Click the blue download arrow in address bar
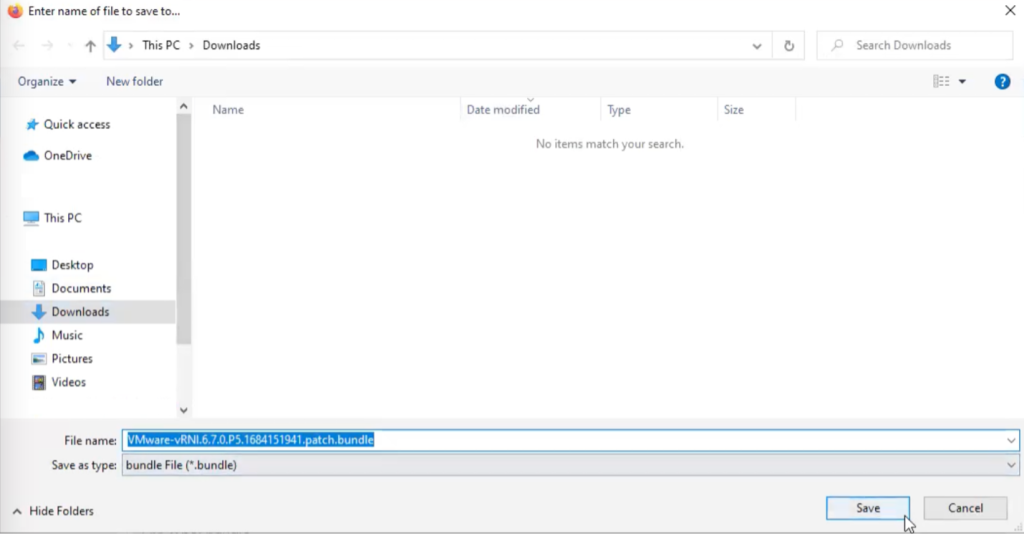1024x536 pixels. click(114, 45)
